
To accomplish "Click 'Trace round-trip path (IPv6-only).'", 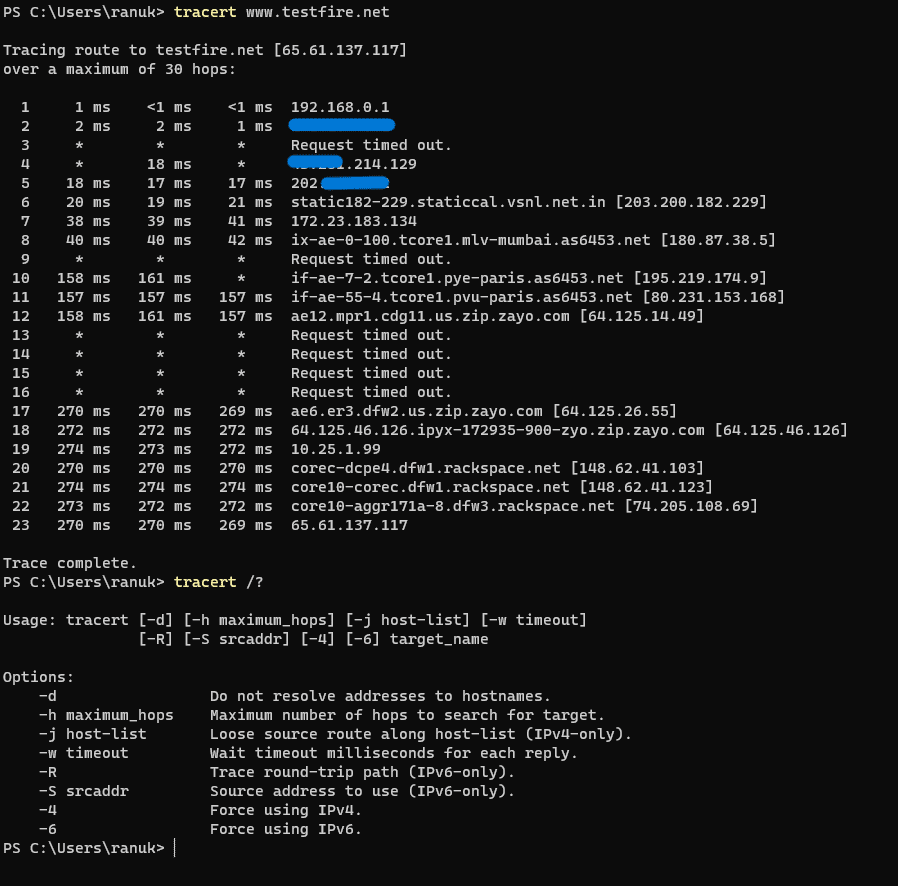I will [362, 772].
